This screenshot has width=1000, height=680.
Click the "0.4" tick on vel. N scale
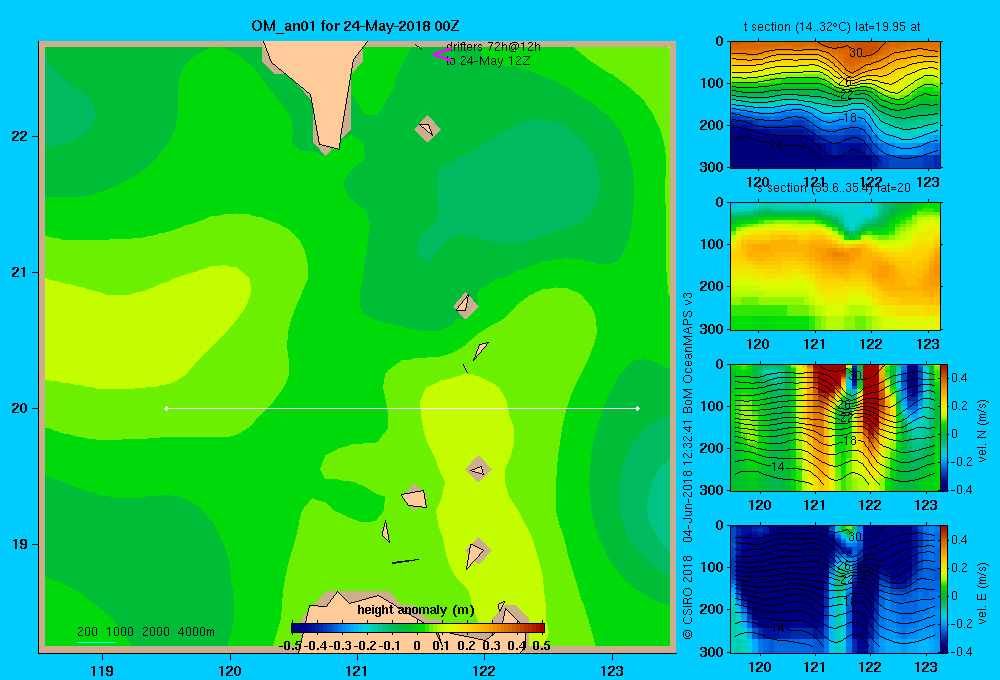[x=959, y=378]
